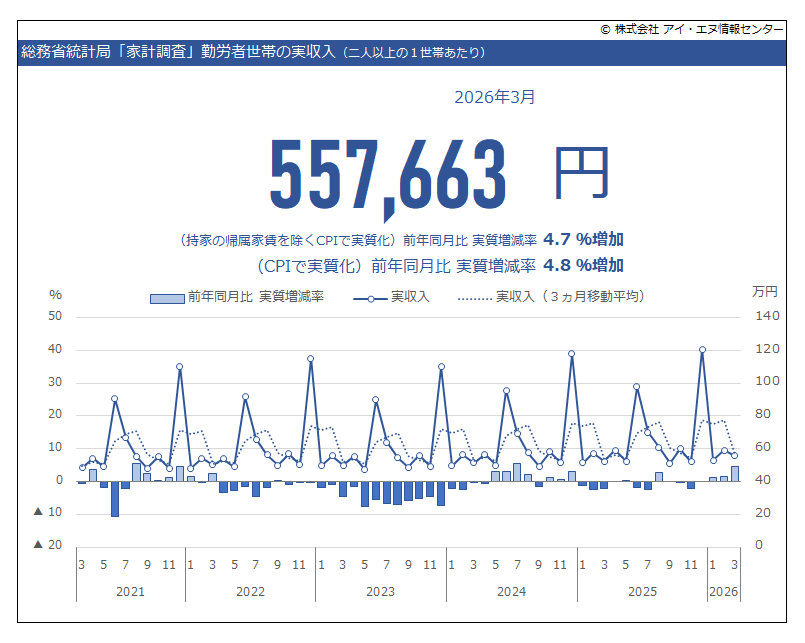Click the value 4.7 %増加

[583, 239]
